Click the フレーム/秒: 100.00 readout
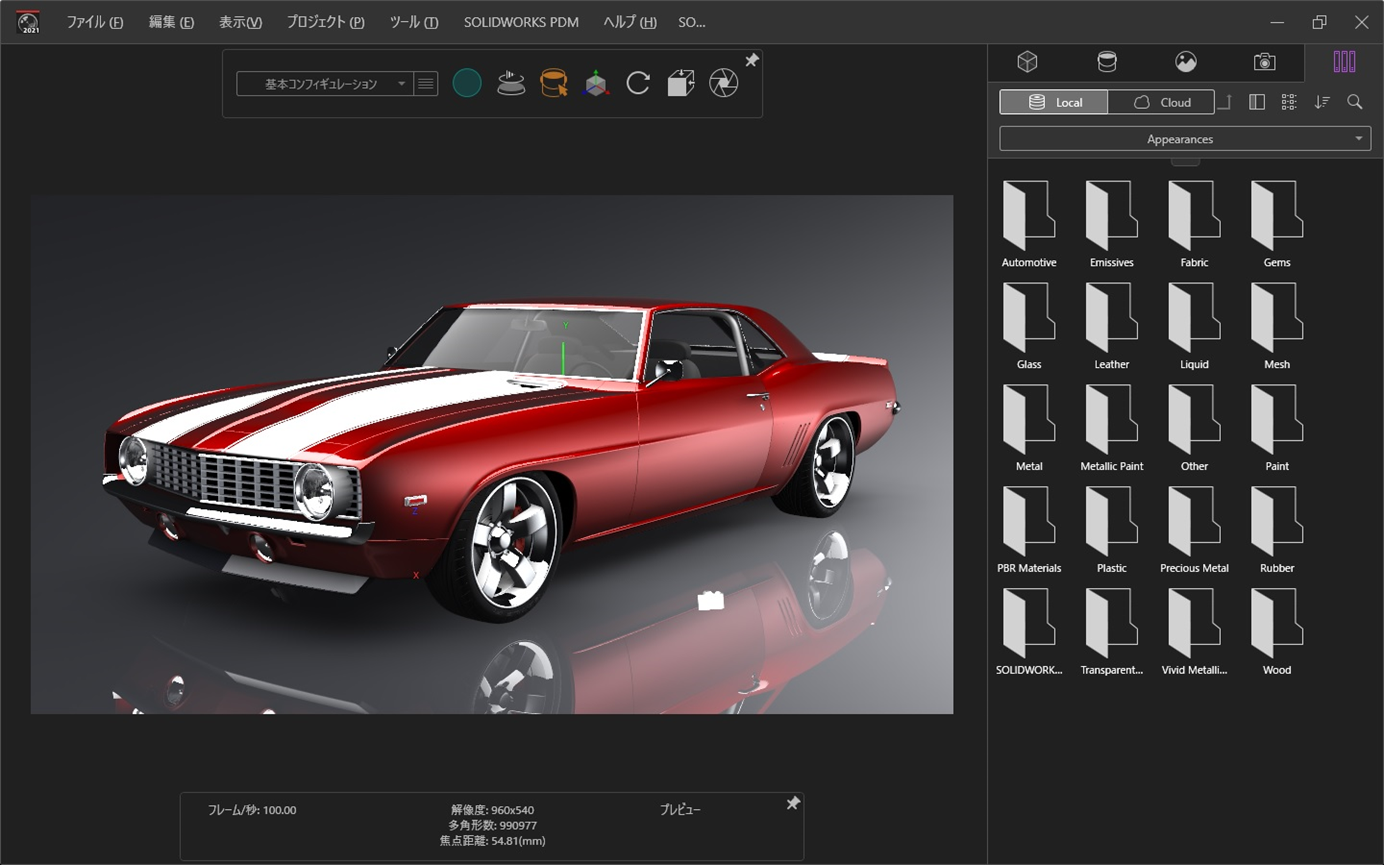This screenshot has height=865, width=1384. tap(252, 810)
